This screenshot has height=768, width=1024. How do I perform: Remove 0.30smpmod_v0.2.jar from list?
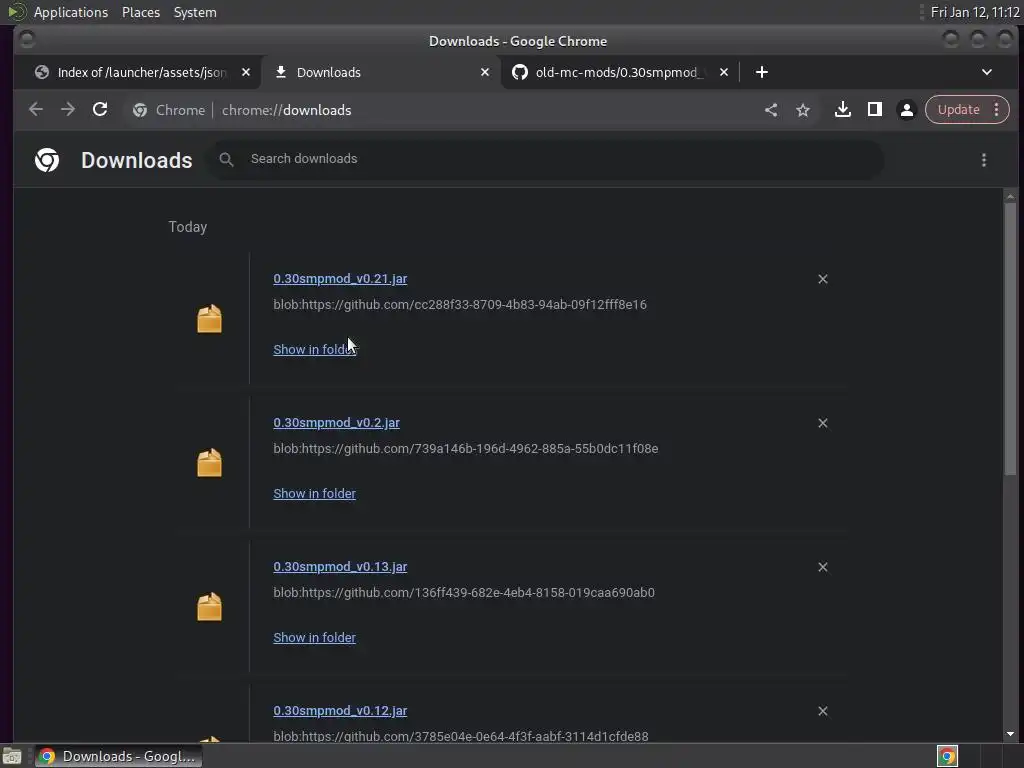click(823, 423)
